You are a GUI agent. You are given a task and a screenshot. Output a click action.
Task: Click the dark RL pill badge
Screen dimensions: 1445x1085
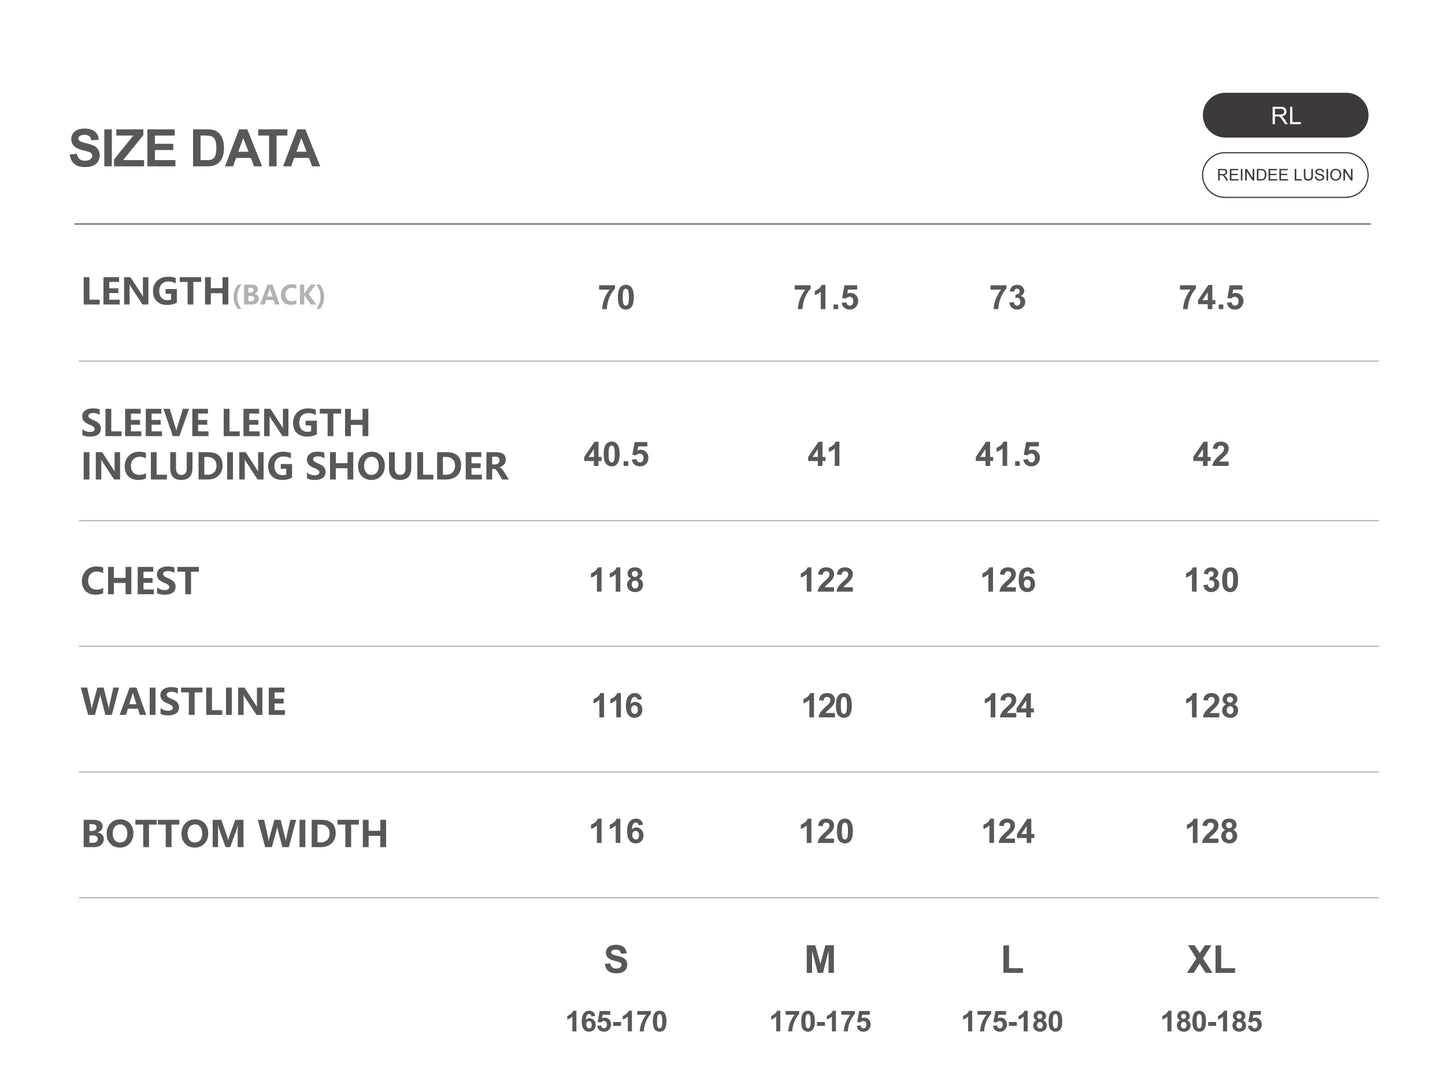[1285, 115]
